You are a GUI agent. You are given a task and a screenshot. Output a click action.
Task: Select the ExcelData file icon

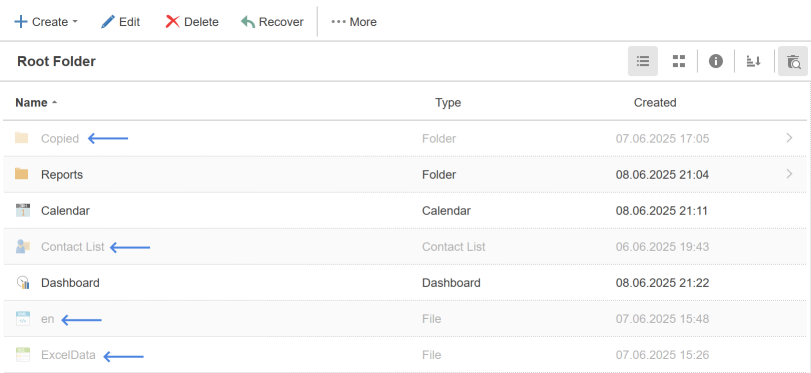point(23,355)
